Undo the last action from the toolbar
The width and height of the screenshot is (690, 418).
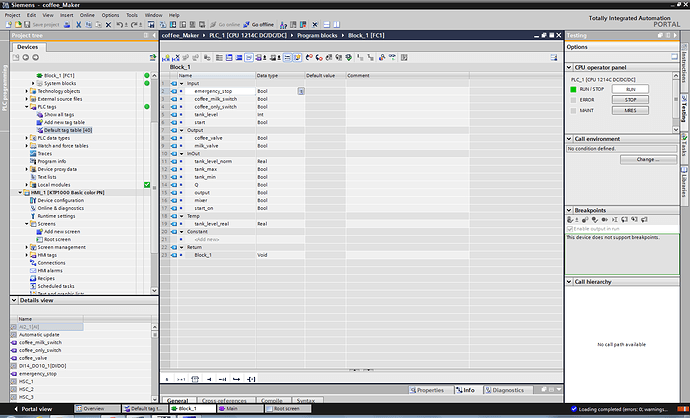tap(121, 25)
